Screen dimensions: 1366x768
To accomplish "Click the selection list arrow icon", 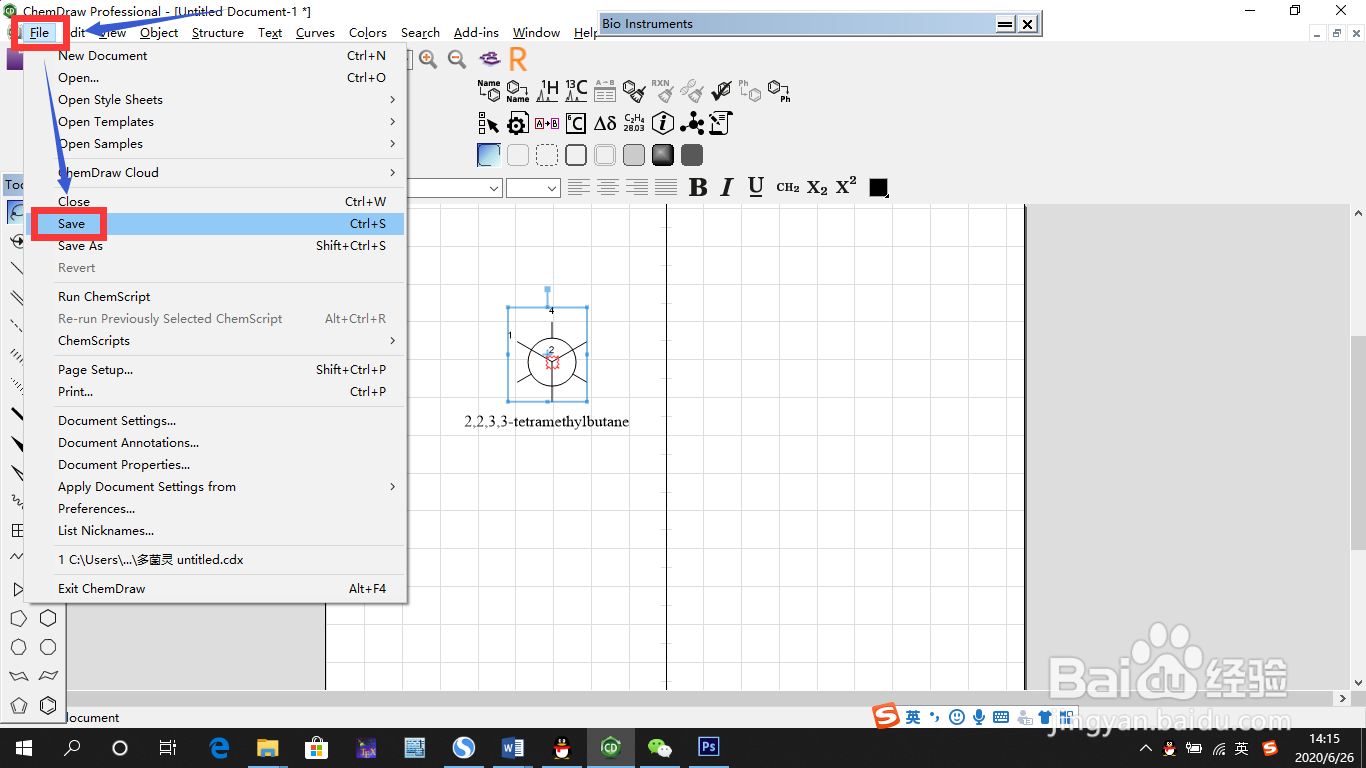I will pos(489,123).
